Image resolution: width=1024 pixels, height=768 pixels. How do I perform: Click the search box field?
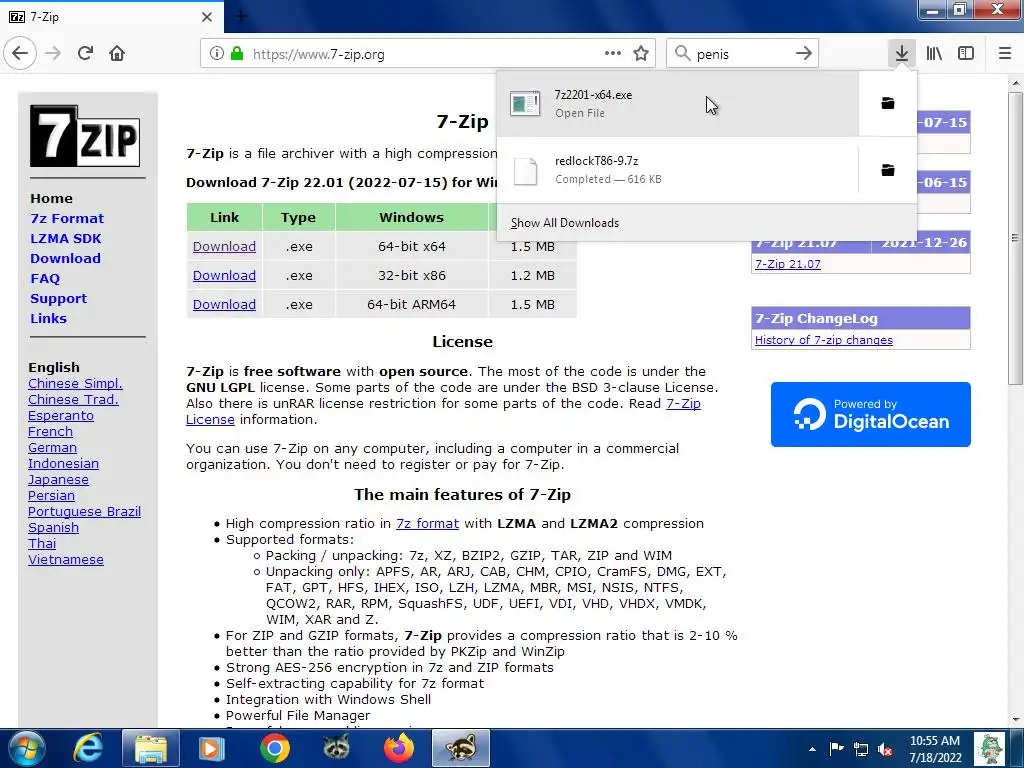(x=741, y=54)
